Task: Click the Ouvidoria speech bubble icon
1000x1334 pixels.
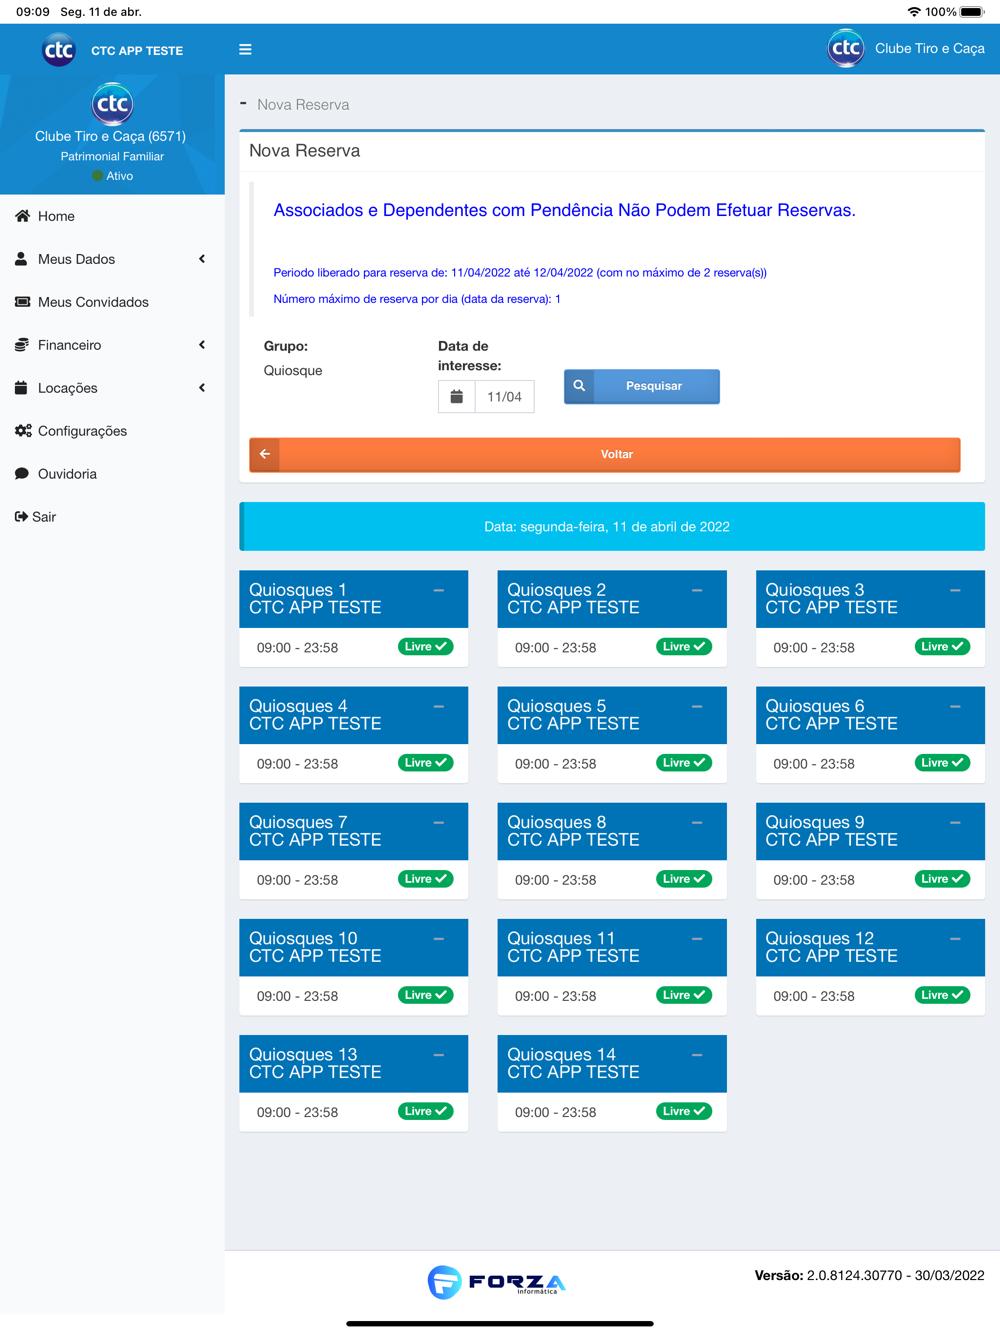Action: (x=22, y=474)
